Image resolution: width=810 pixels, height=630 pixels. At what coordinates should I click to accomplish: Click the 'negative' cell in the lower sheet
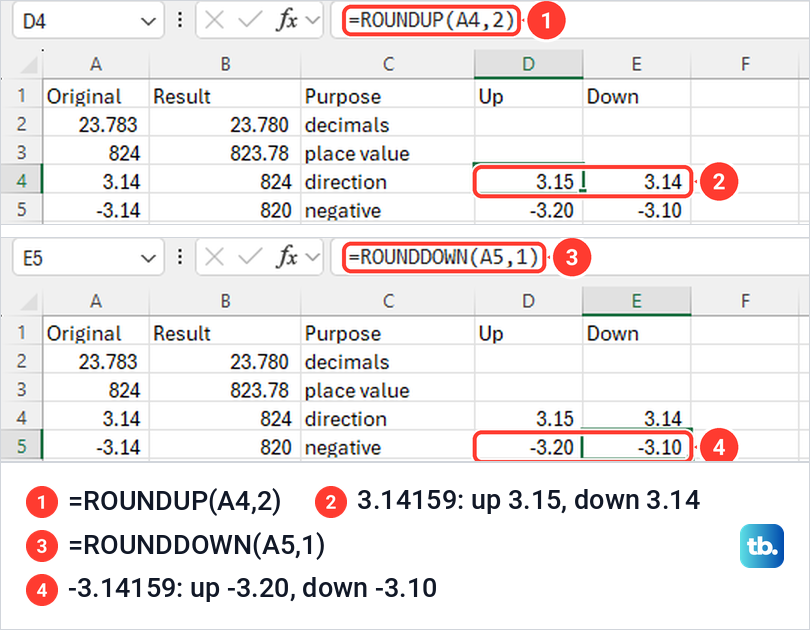(x=388, y=446)
